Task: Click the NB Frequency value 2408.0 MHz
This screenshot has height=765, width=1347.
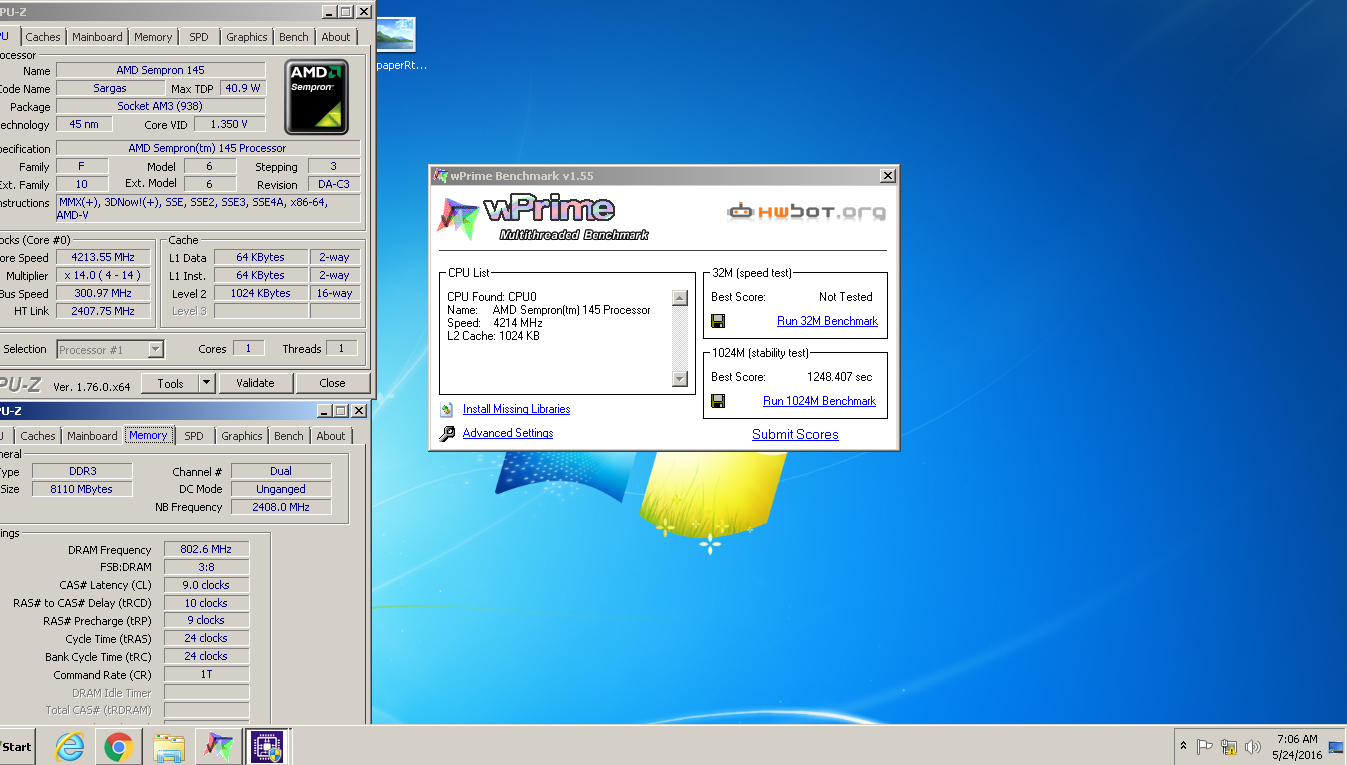Action: 280,507
